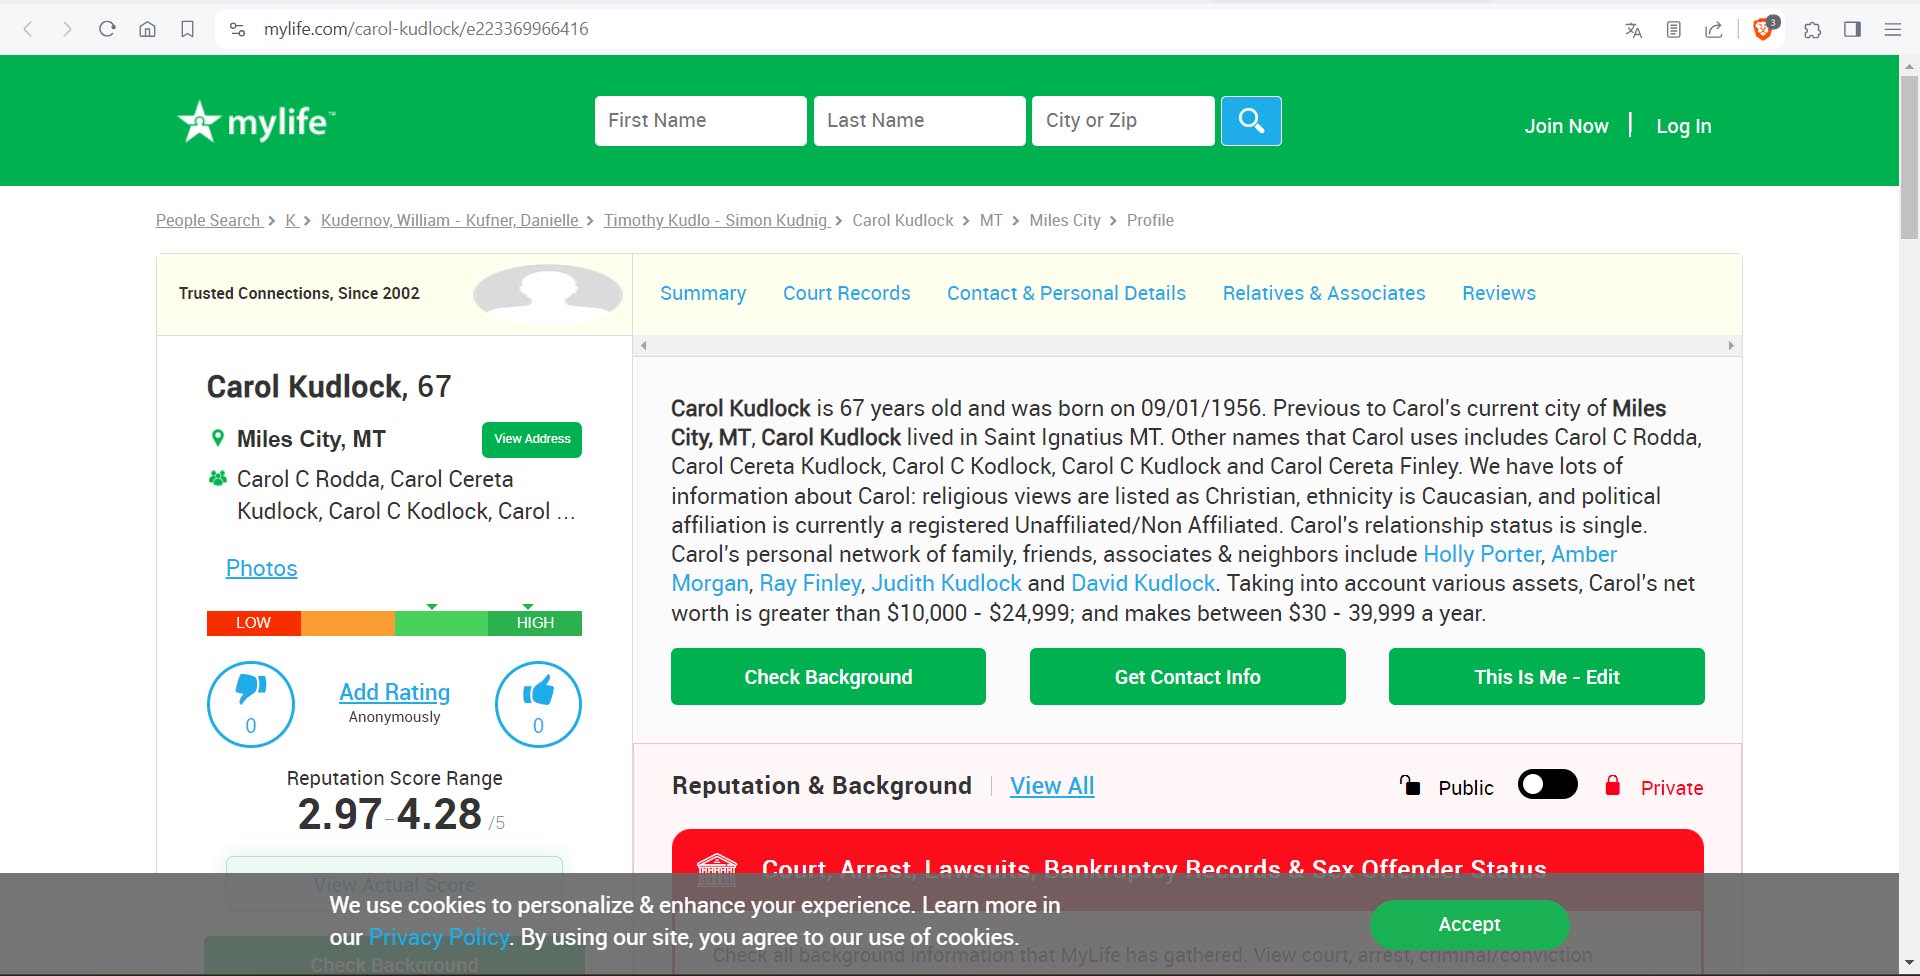Click People Search breadcrumb
Screen dimensions: 1920x976
click(208, 220)
